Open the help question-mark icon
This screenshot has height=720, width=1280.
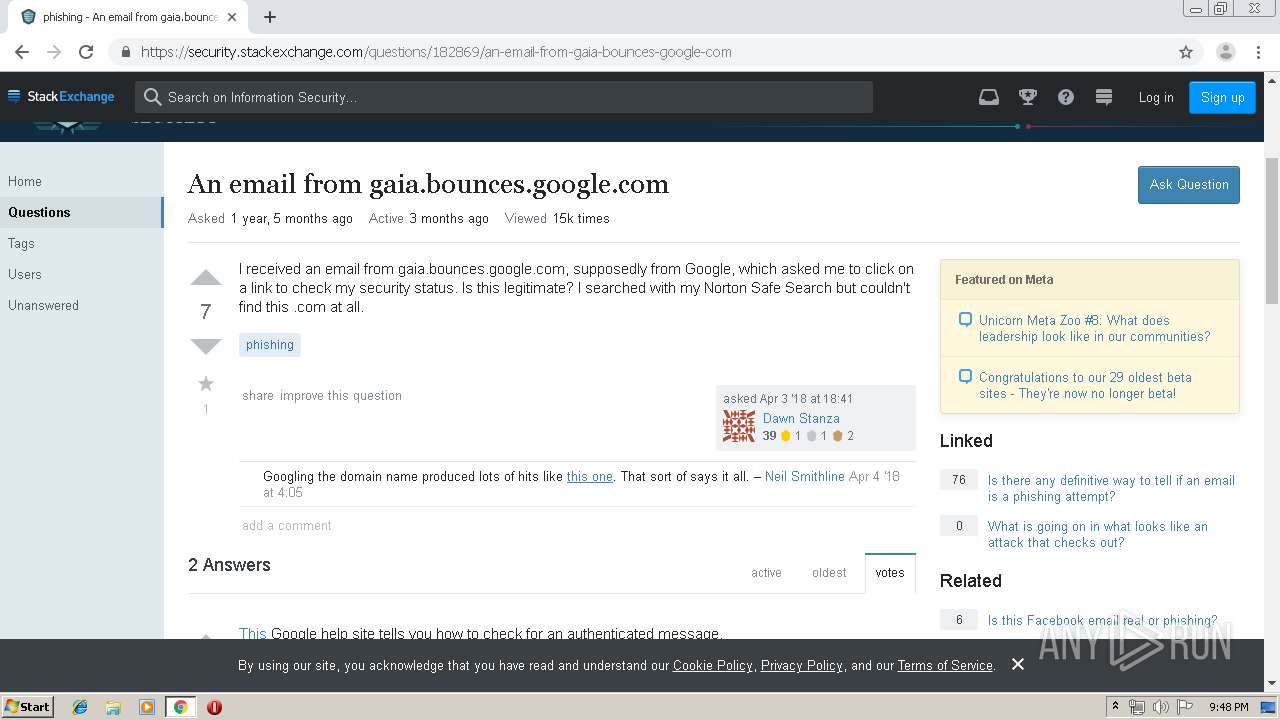[x=1066, y=97]
